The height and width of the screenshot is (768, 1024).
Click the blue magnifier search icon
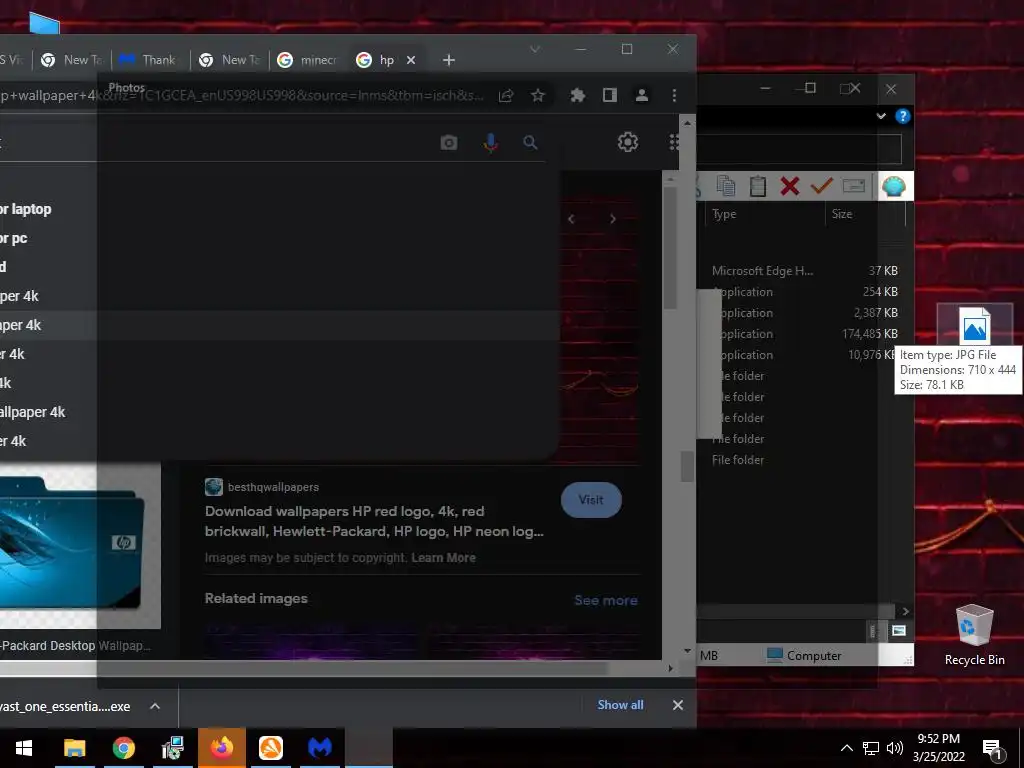click(530, 142)
